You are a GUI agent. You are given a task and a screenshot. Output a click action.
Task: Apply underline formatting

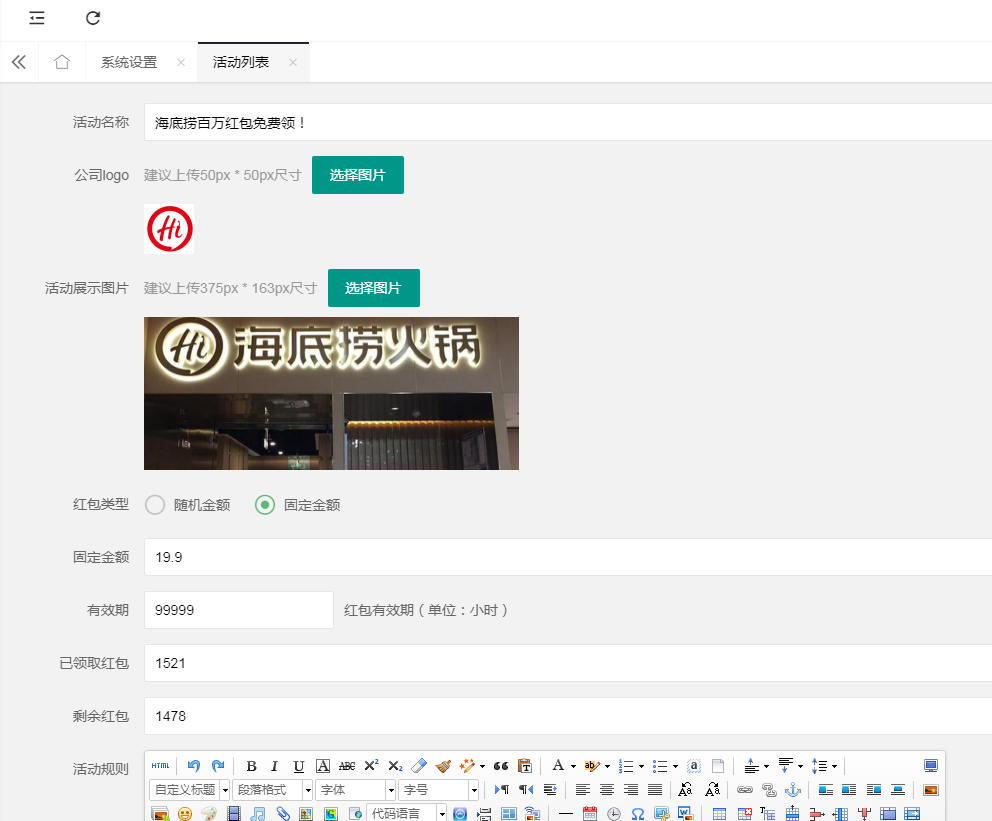[299, 766]
